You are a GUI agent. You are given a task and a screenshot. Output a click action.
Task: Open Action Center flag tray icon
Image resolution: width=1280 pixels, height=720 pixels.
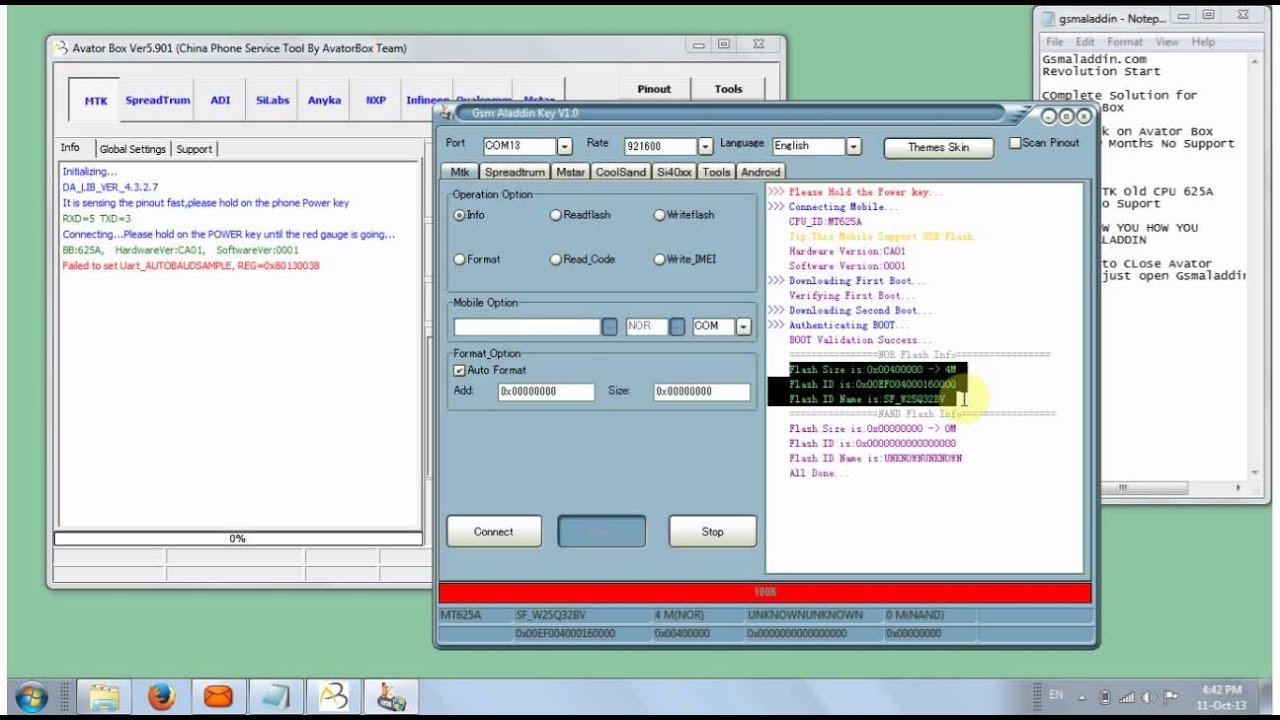click(1171, 697)
